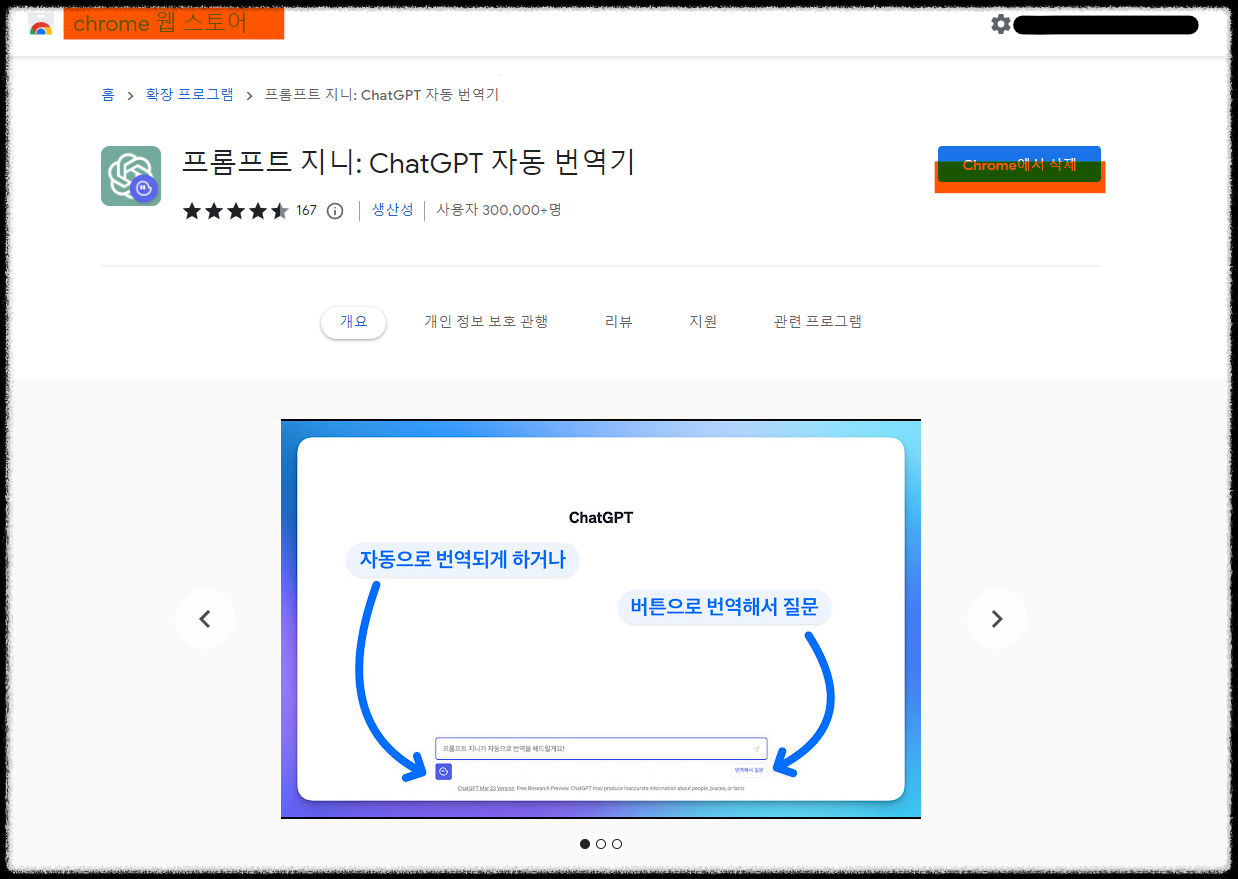Select the 지원 tab
Viewport: 1238px width, 879px height.
[703, 321]
